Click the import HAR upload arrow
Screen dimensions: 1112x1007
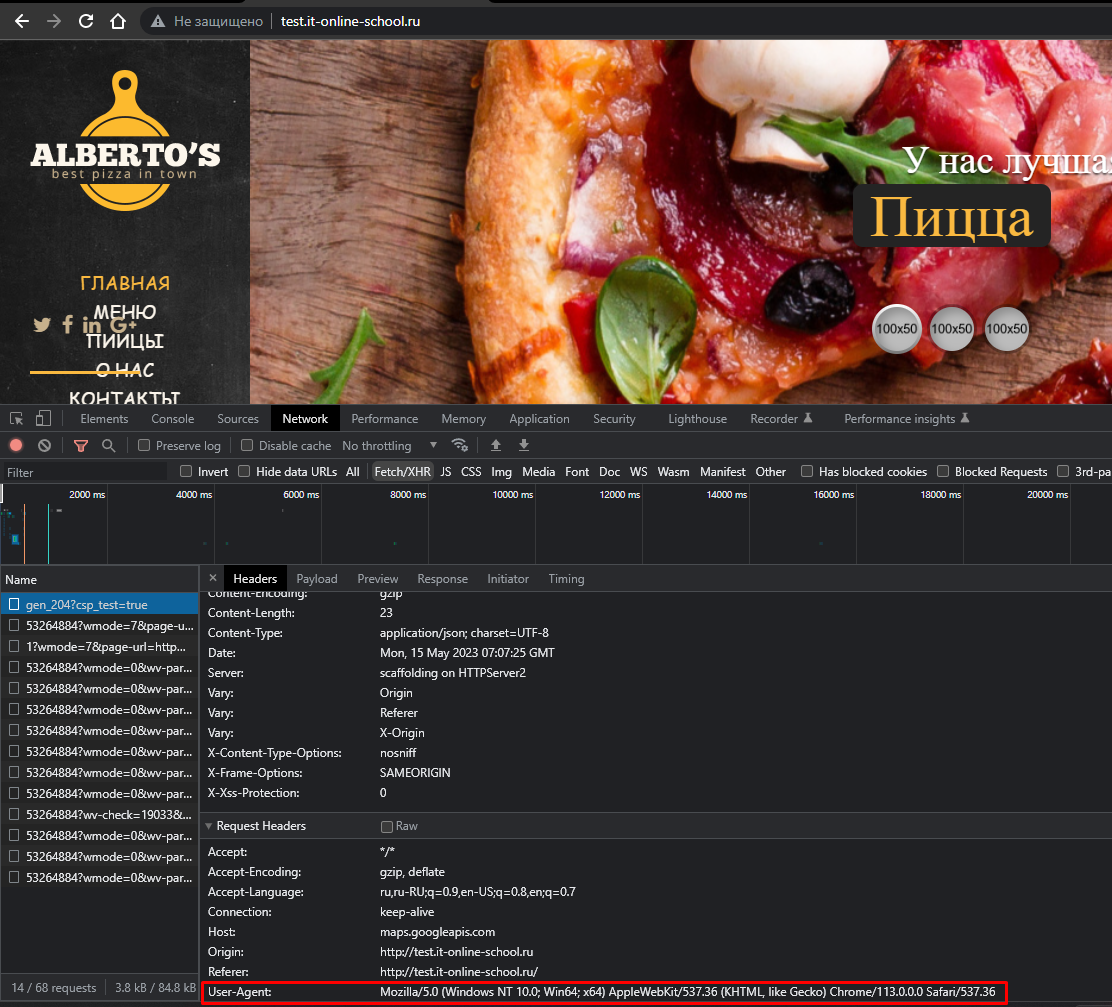point(495,446)
